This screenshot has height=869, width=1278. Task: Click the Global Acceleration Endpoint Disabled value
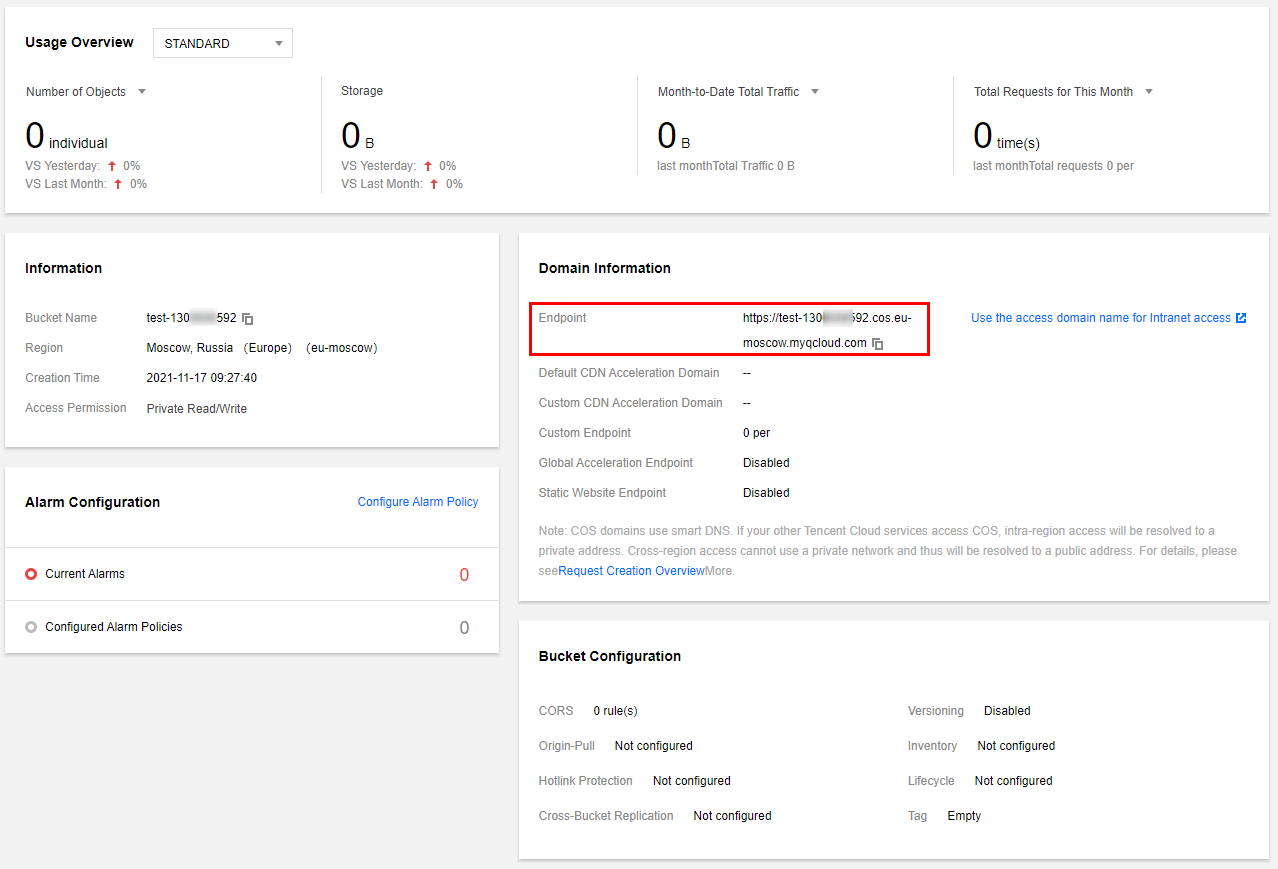(766, 463)
